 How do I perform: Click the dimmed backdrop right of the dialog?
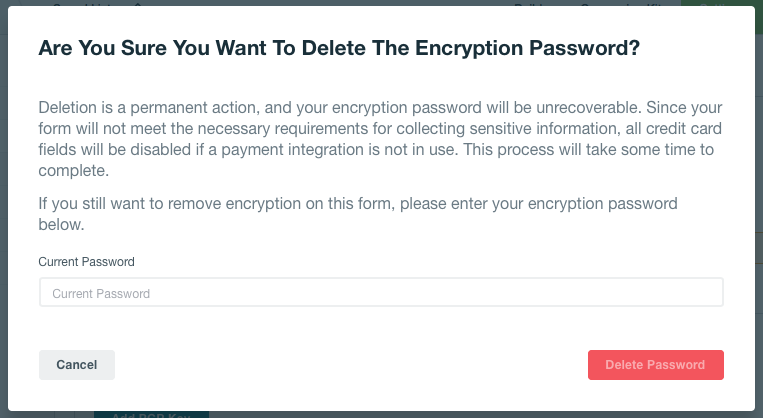(x=759, y=200)
